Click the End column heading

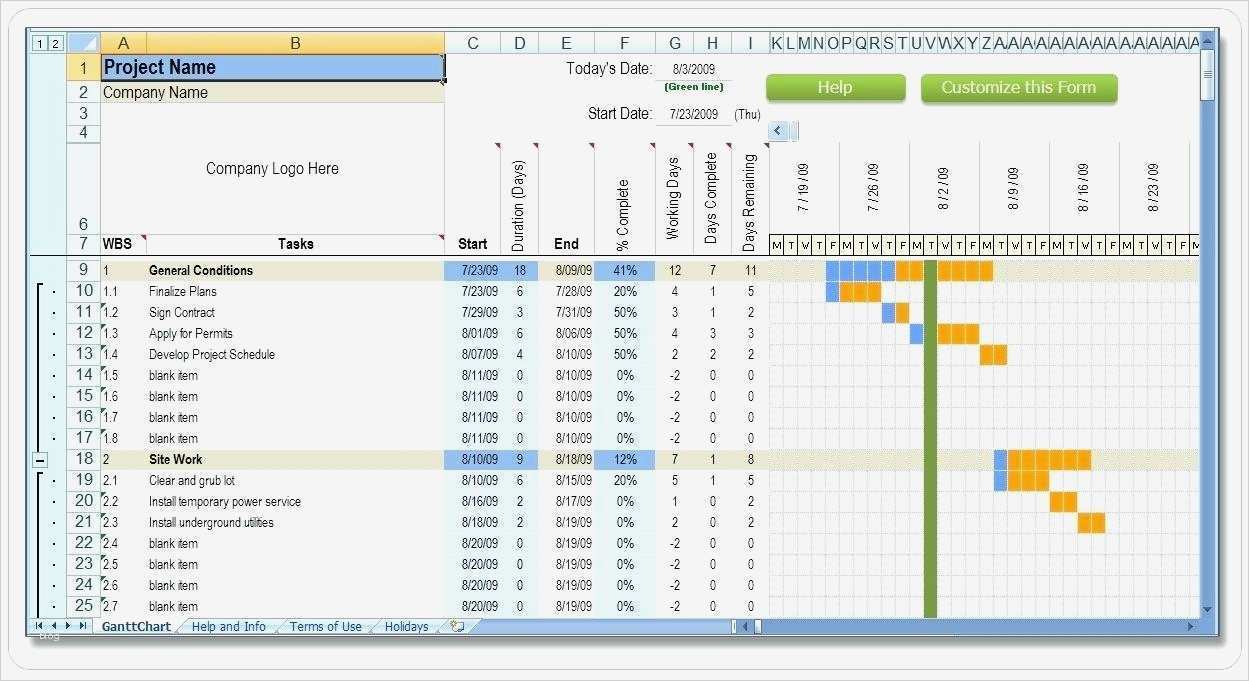point(566,244)
